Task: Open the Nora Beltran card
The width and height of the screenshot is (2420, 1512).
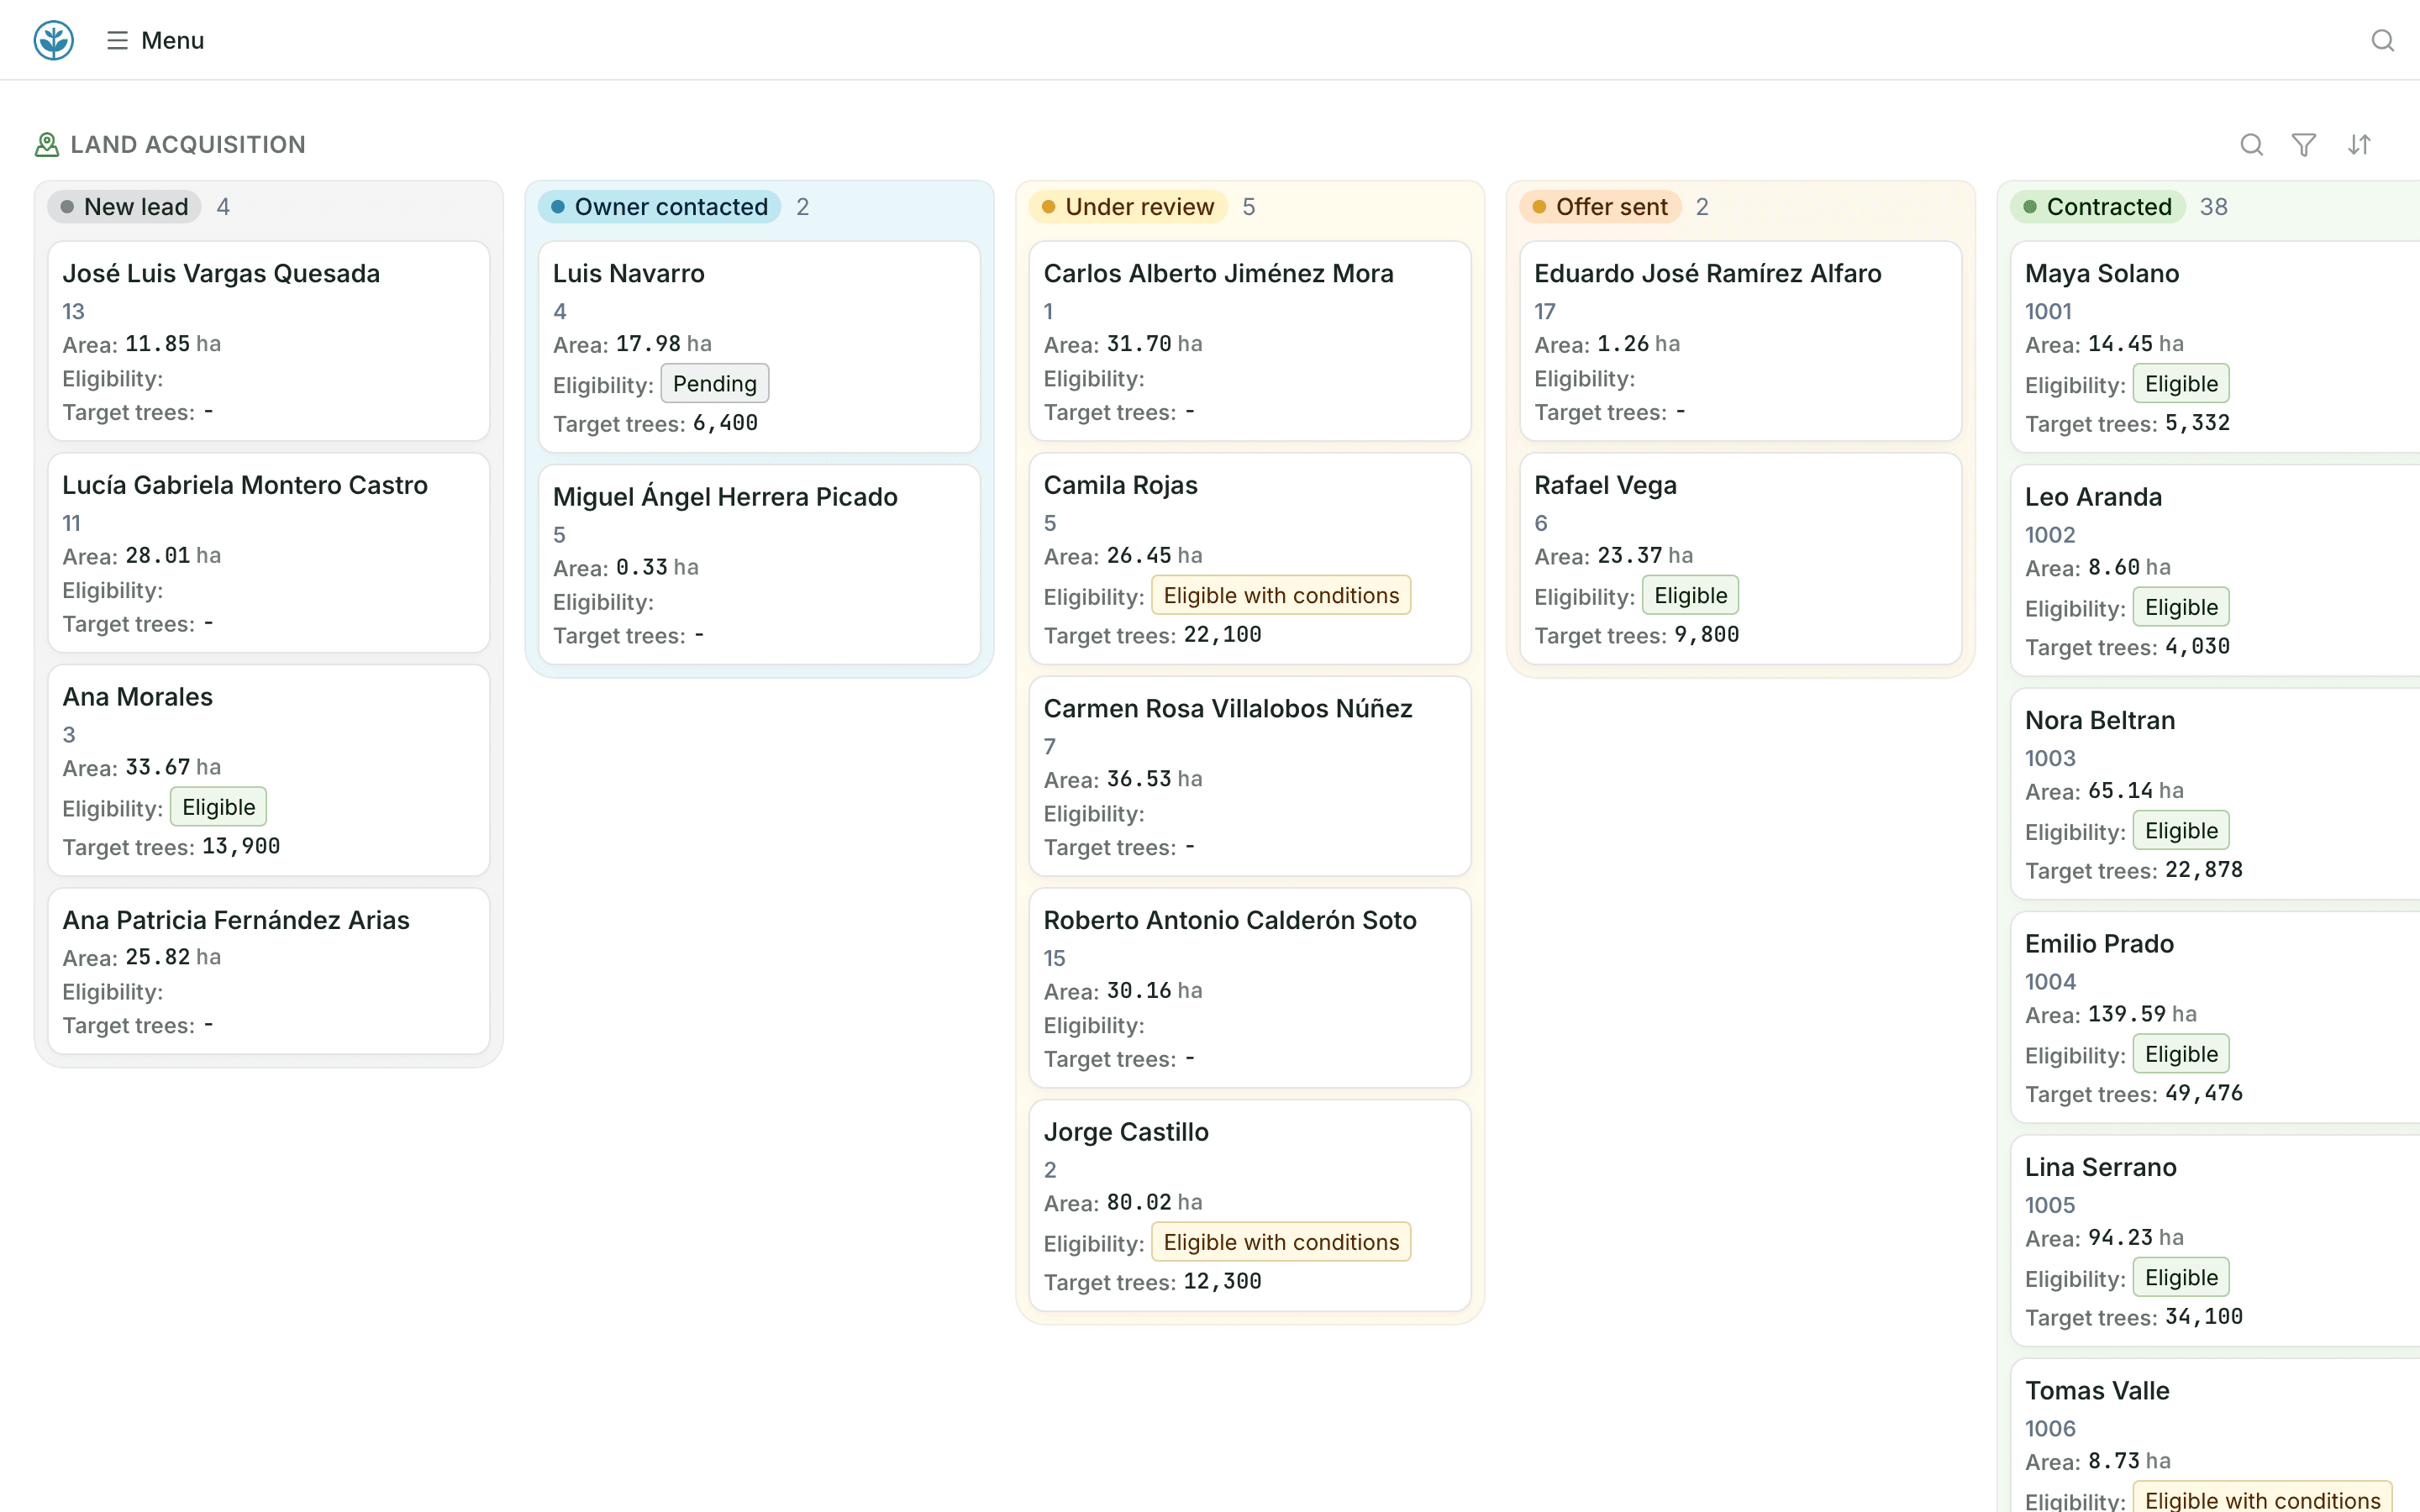Action: (2216, 794)
